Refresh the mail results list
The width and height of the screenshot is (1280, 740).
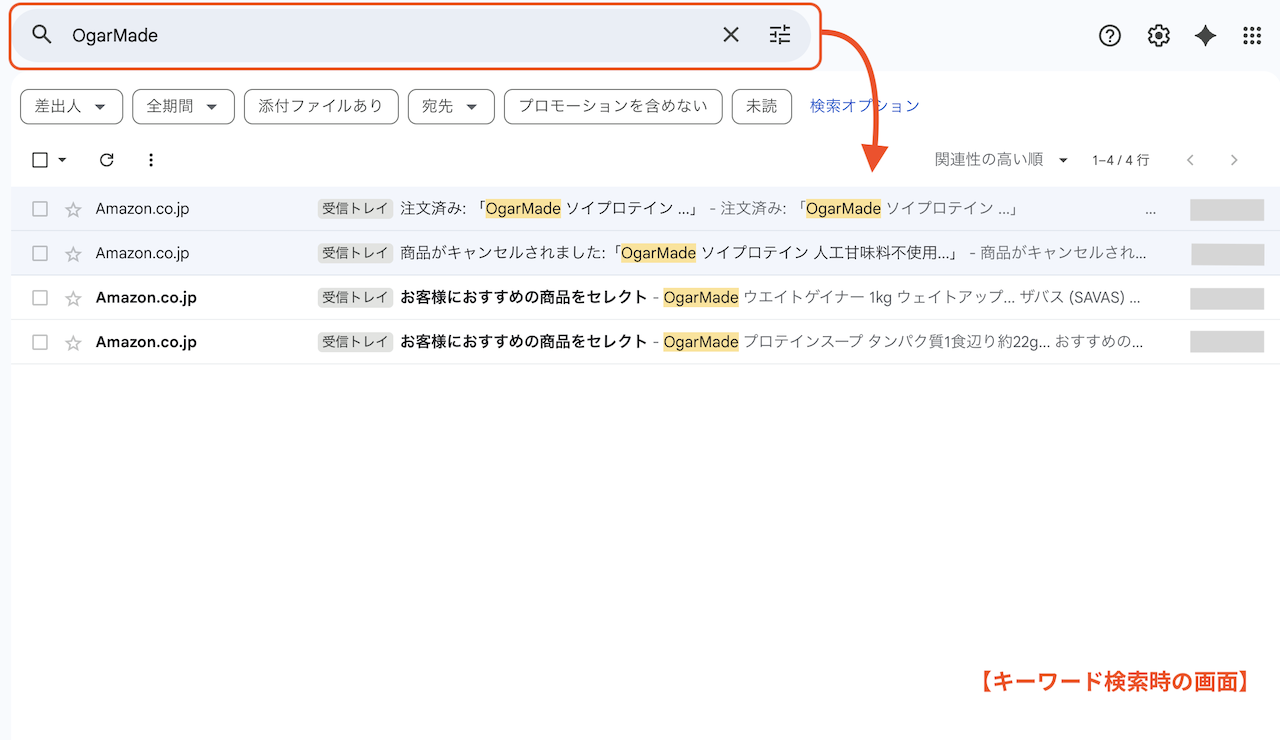[107, 160]
